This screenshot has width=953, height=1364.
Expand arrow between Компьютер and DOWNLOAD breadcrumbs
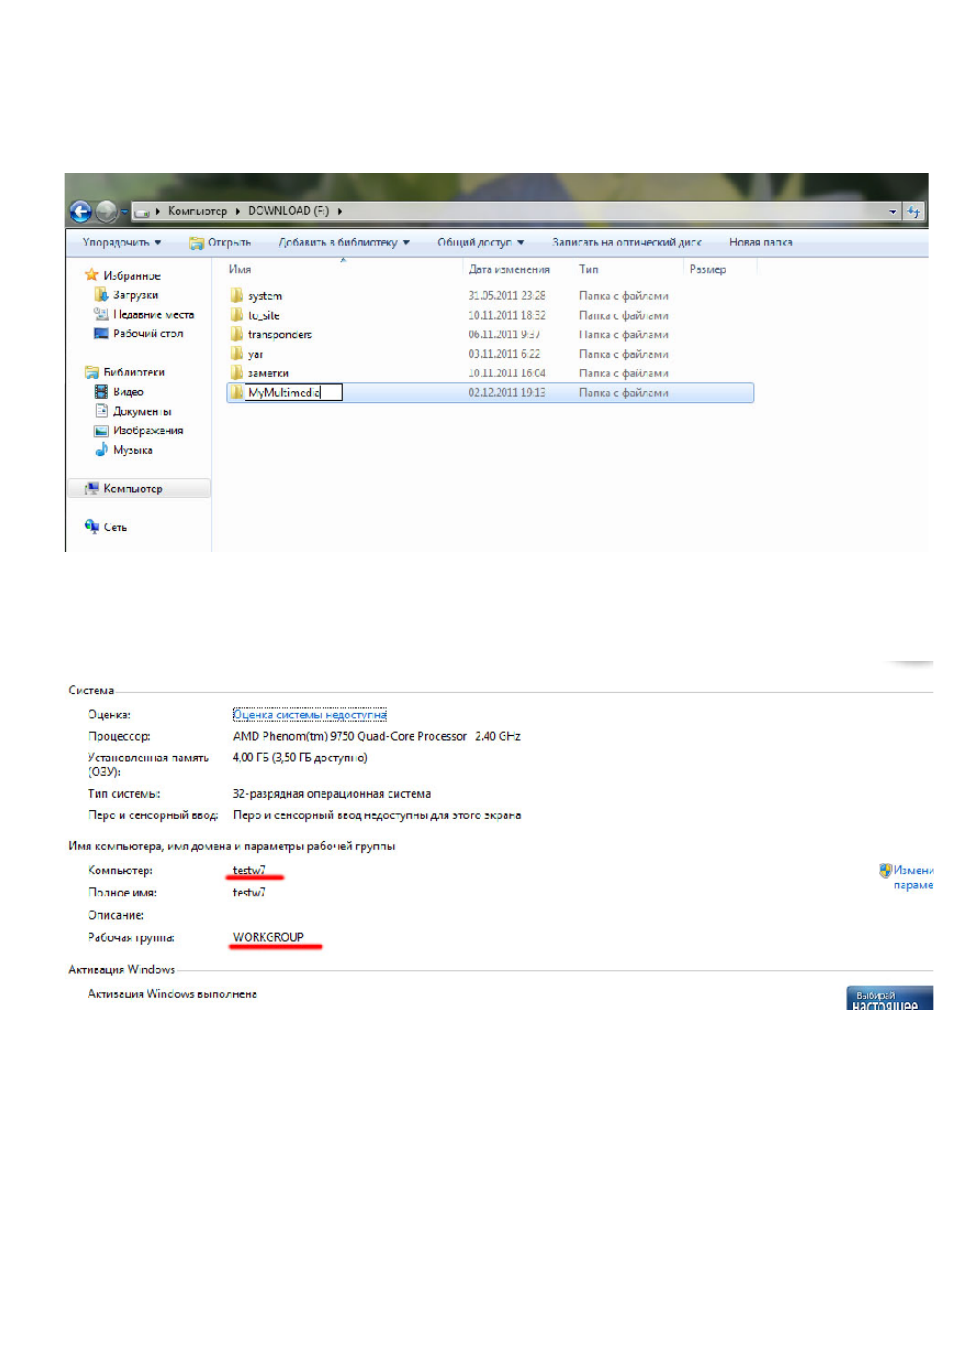[x=238, y=212]
